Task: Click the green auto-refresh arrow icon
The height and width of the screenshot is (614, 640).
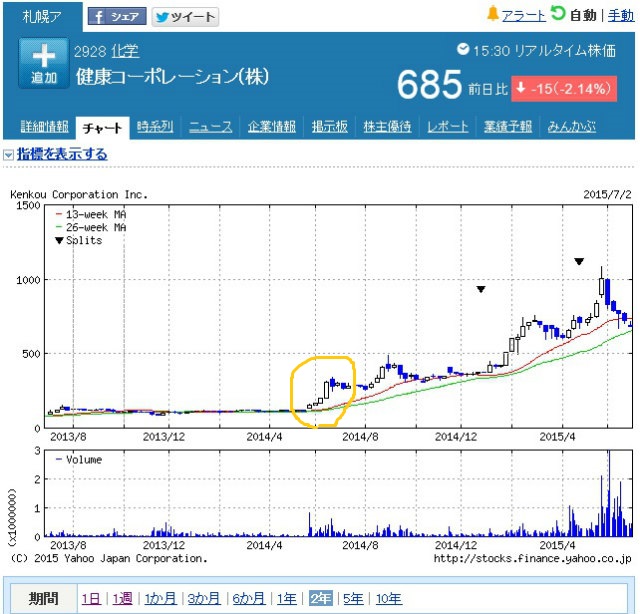Action: (558, 13)
